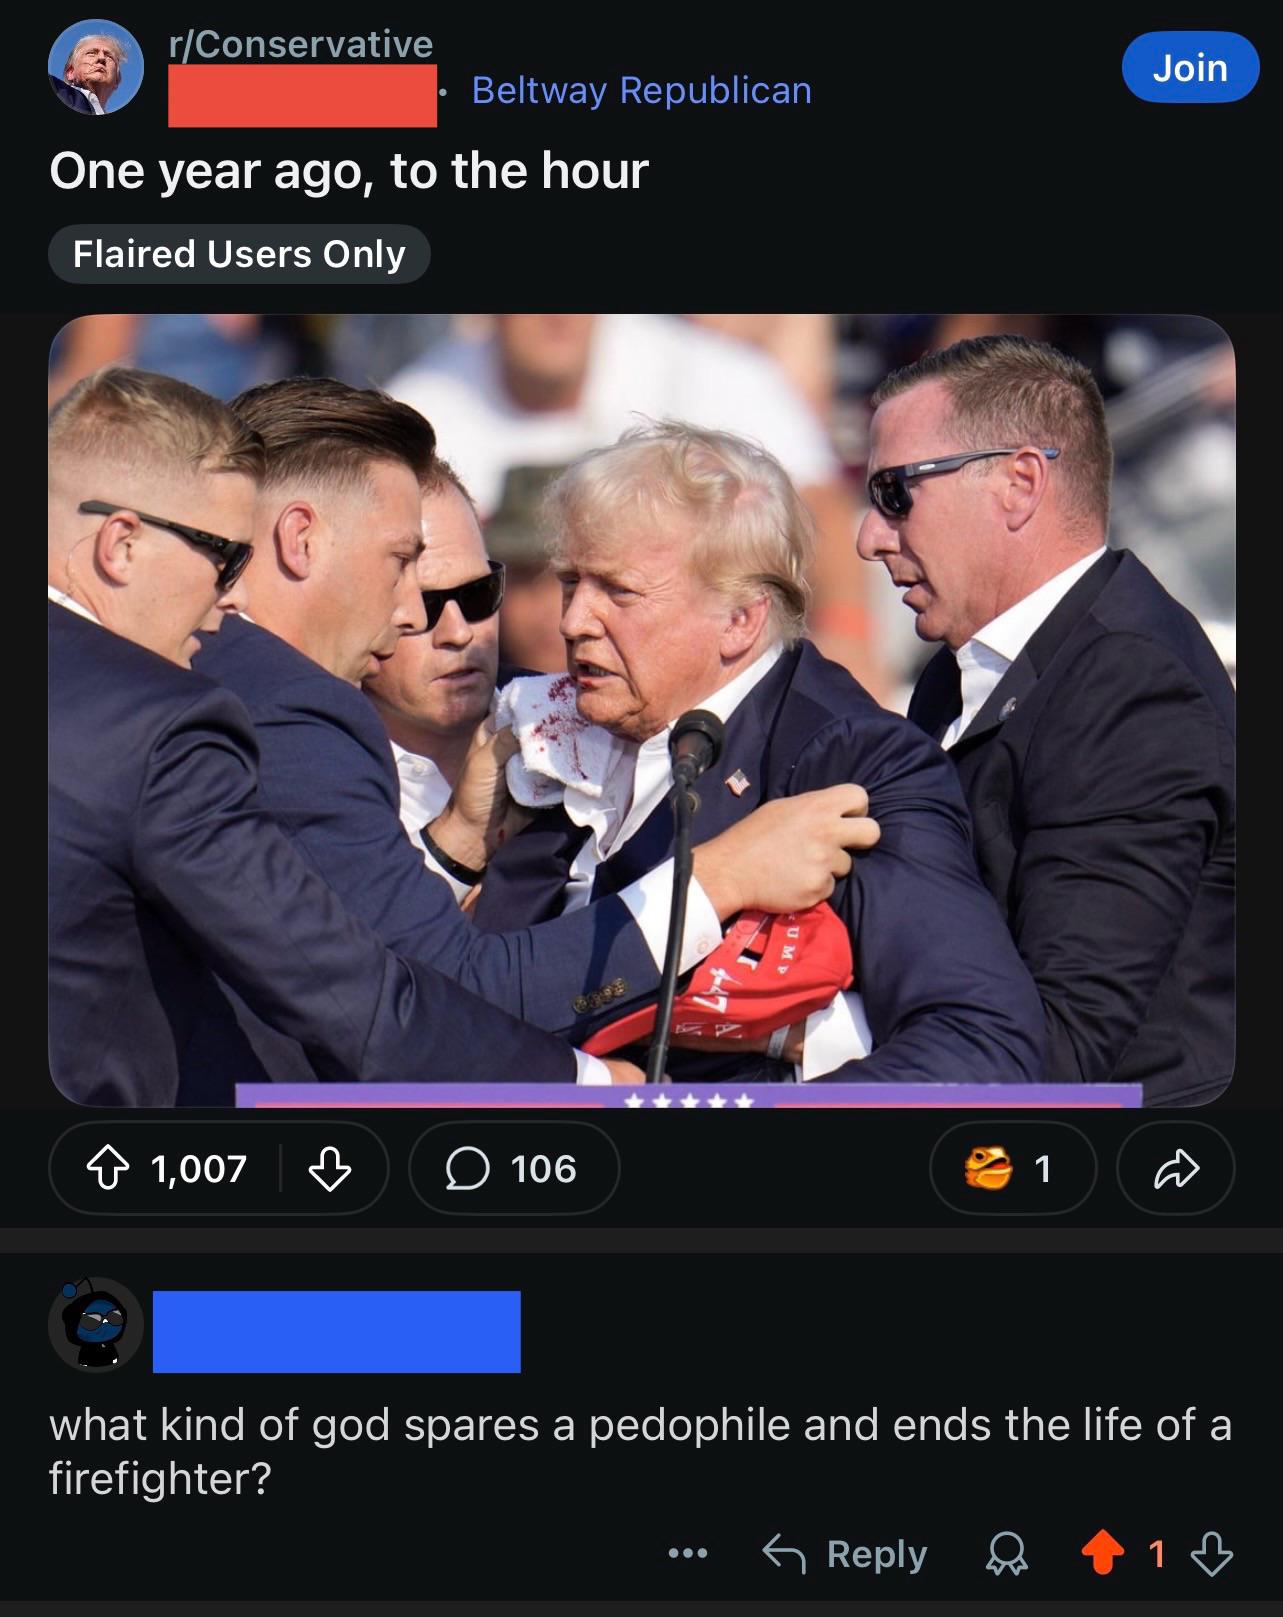
Task: Upvote the post with 1,007 votes
Action: (x=109, y=1167)
